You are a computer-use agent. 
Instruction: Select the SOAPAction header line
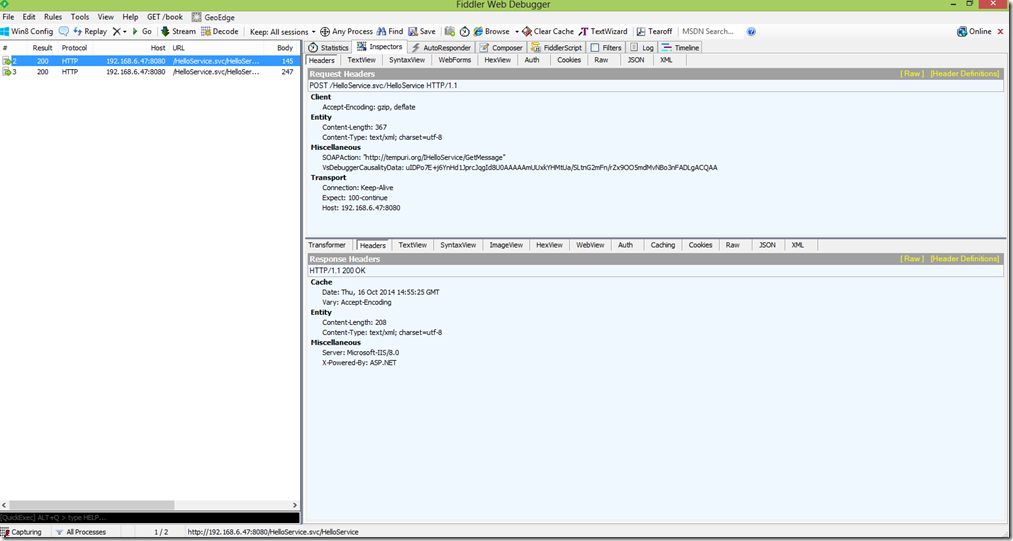[x=413, y=157]
